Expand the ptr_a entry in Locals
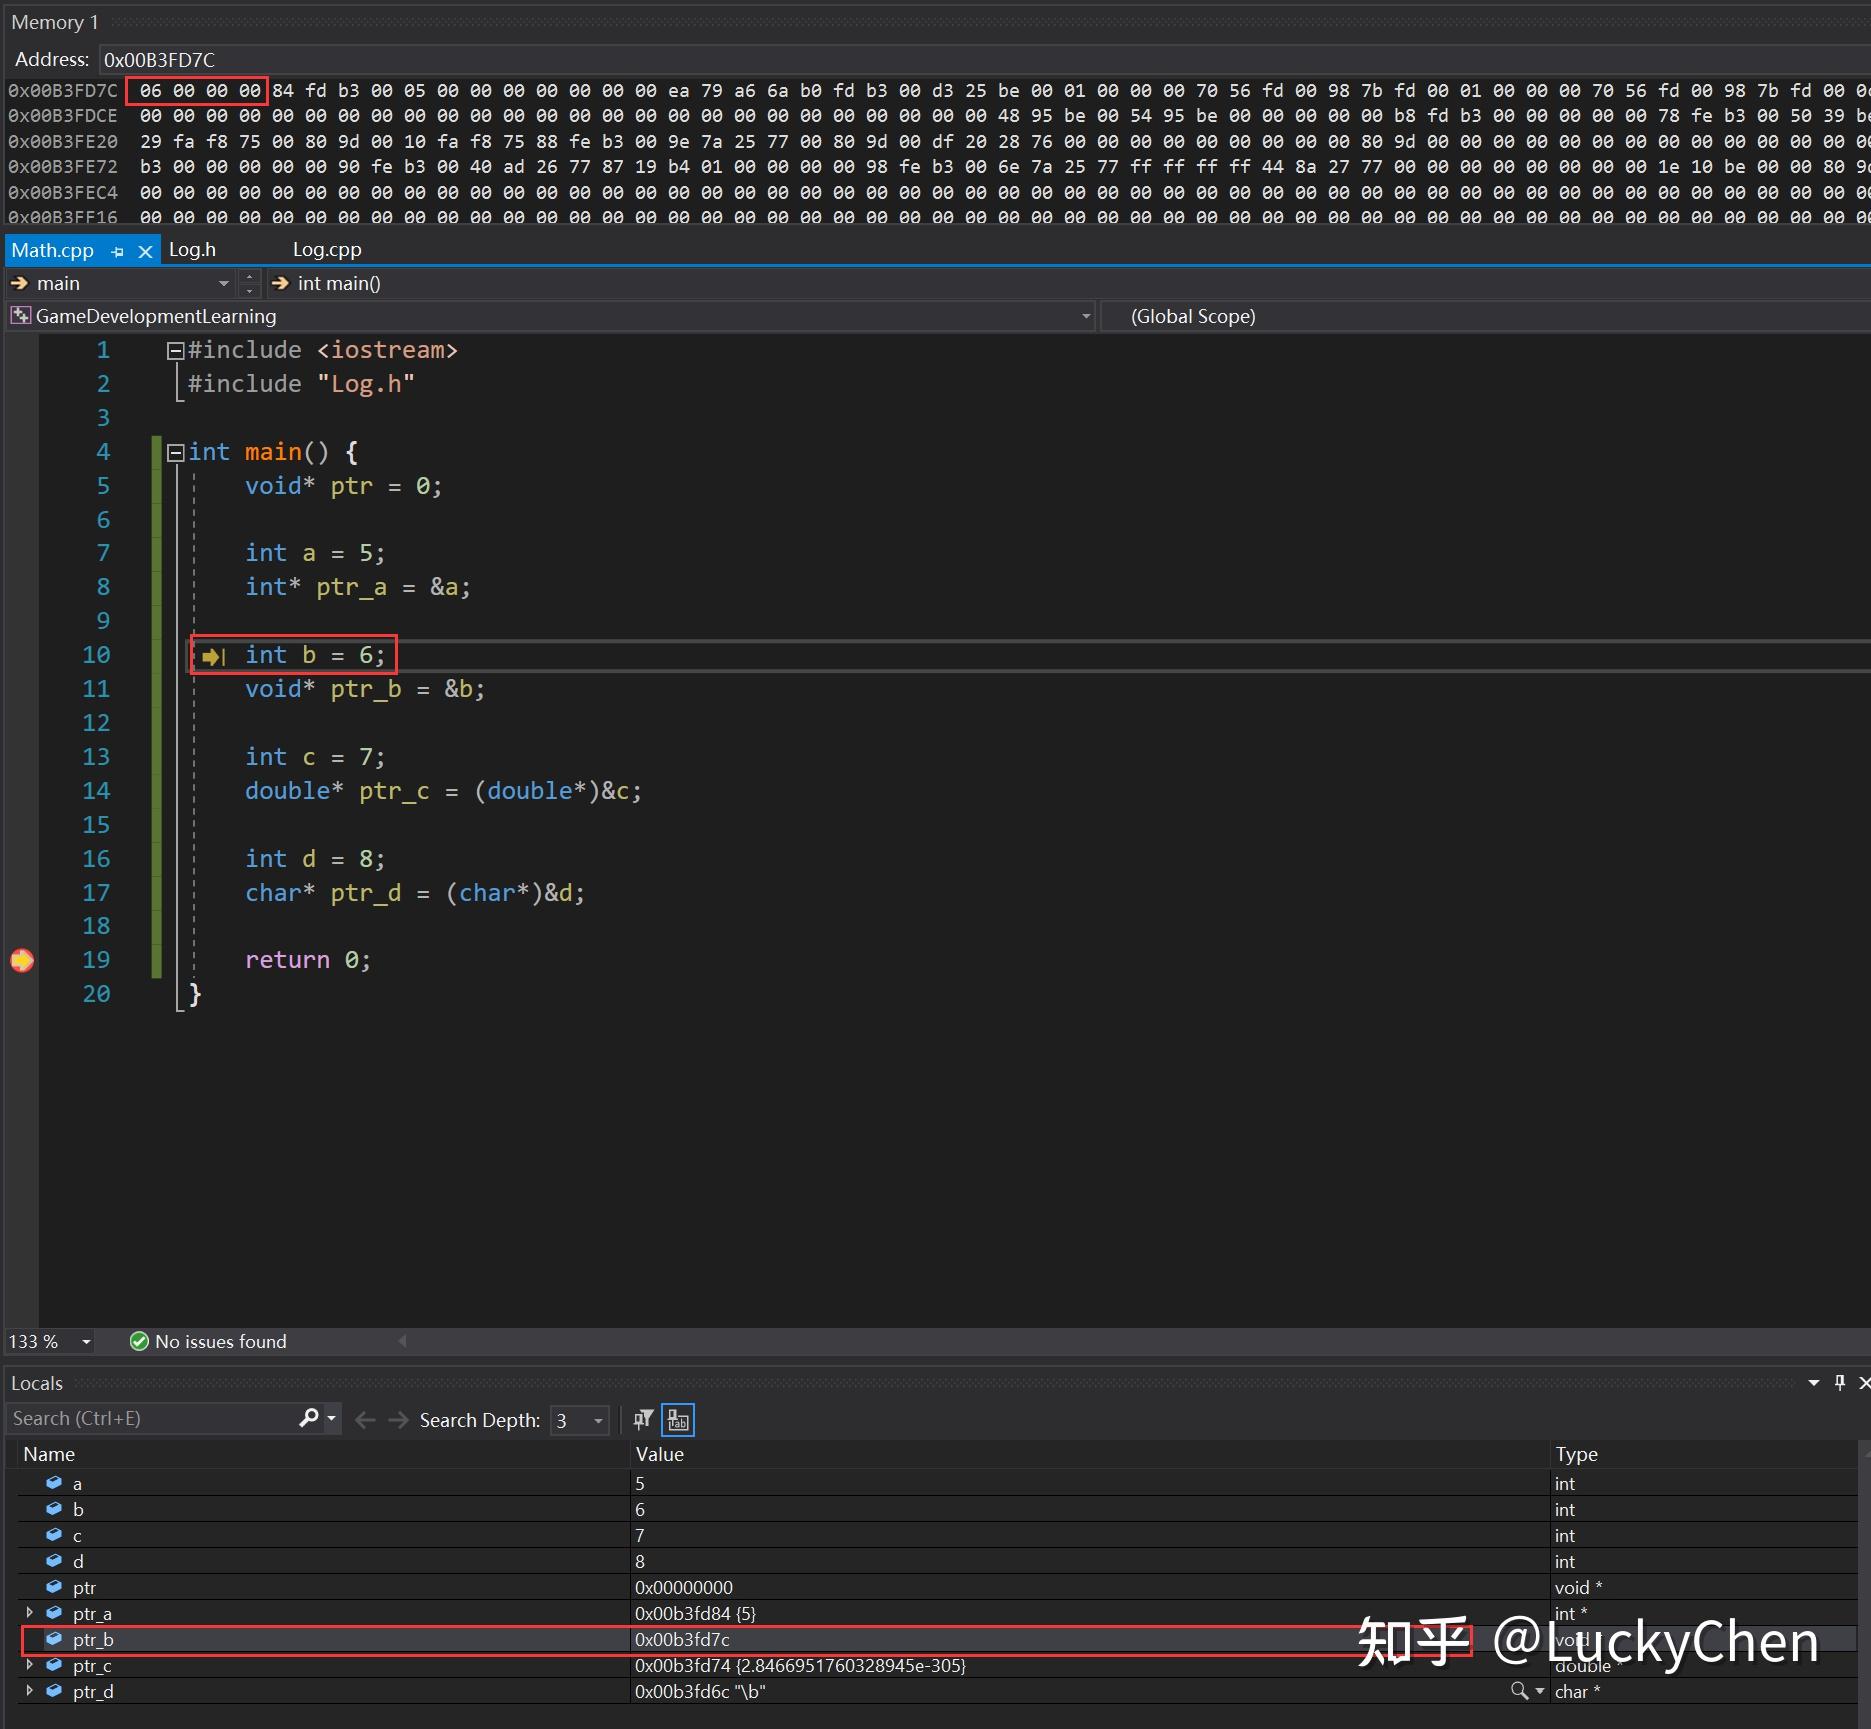The image size is (1871, 1729). 29,1613
